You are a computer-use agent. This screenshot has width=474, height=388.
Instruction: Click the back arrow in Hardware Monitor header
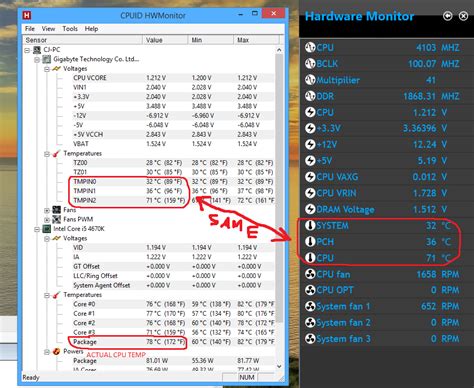[448, 16]
